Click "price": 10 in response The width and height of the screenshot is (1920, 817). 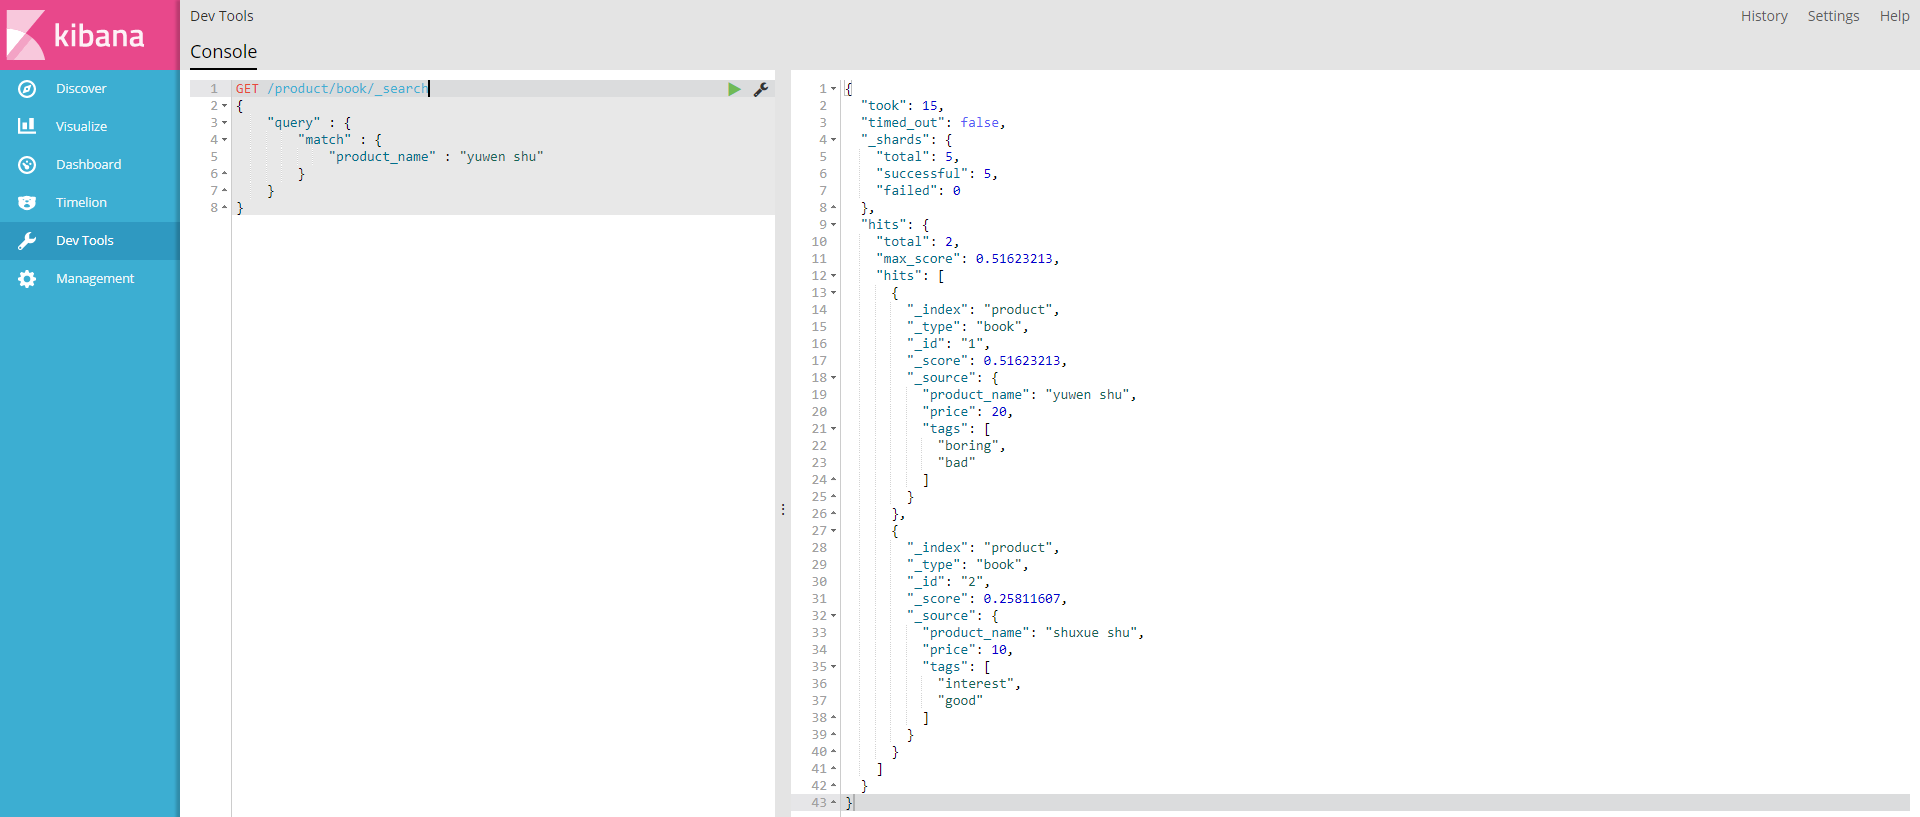(x=967, y=650)
